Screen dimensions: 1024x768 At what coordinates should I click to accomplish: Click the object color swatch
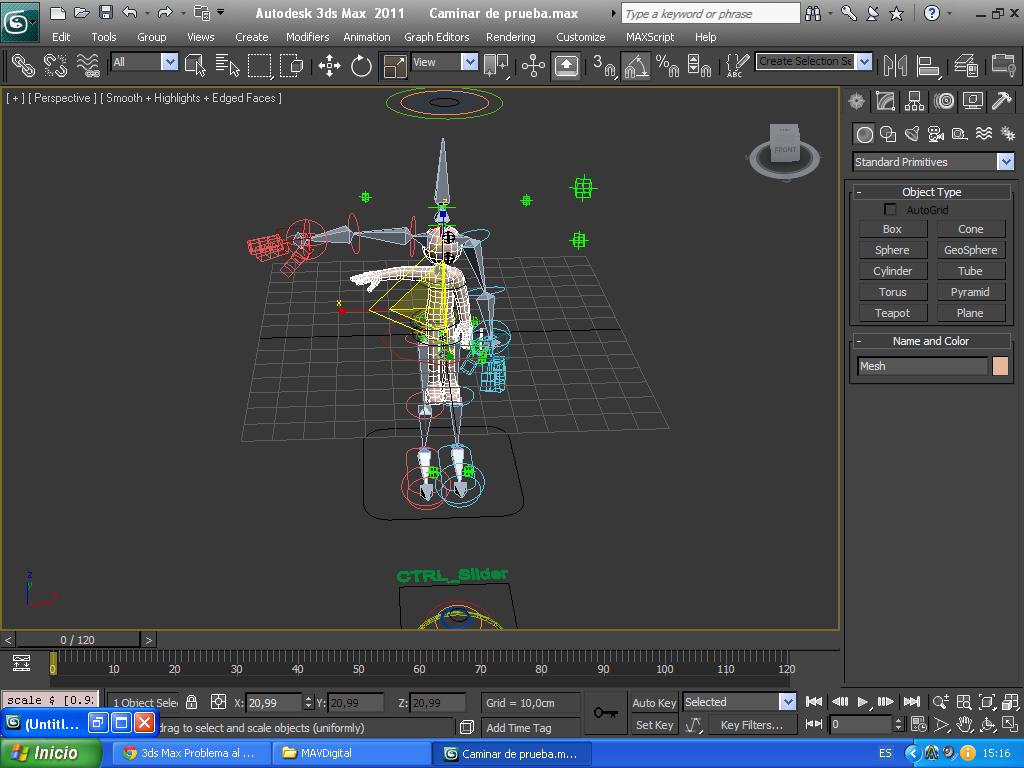pos(1000,366)
